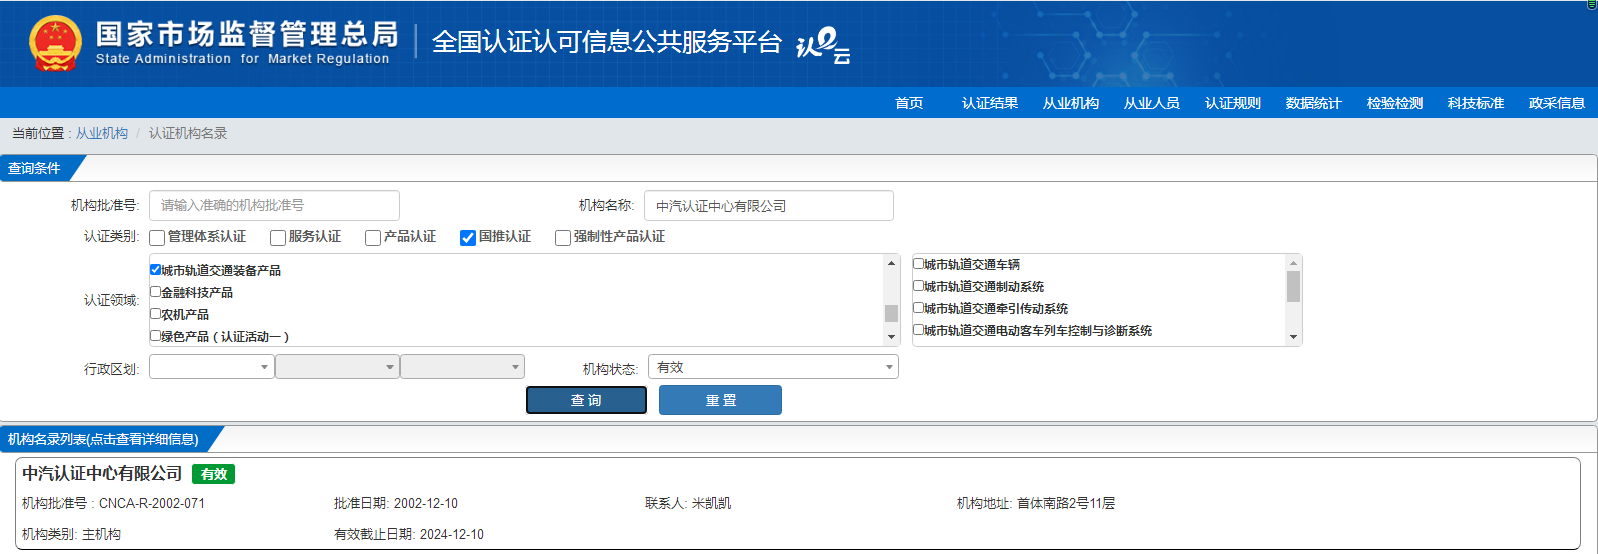Screen dimensions: 1598x554
Task: Click 联系人: 米凯凯 text
Action: pos(688,503)
